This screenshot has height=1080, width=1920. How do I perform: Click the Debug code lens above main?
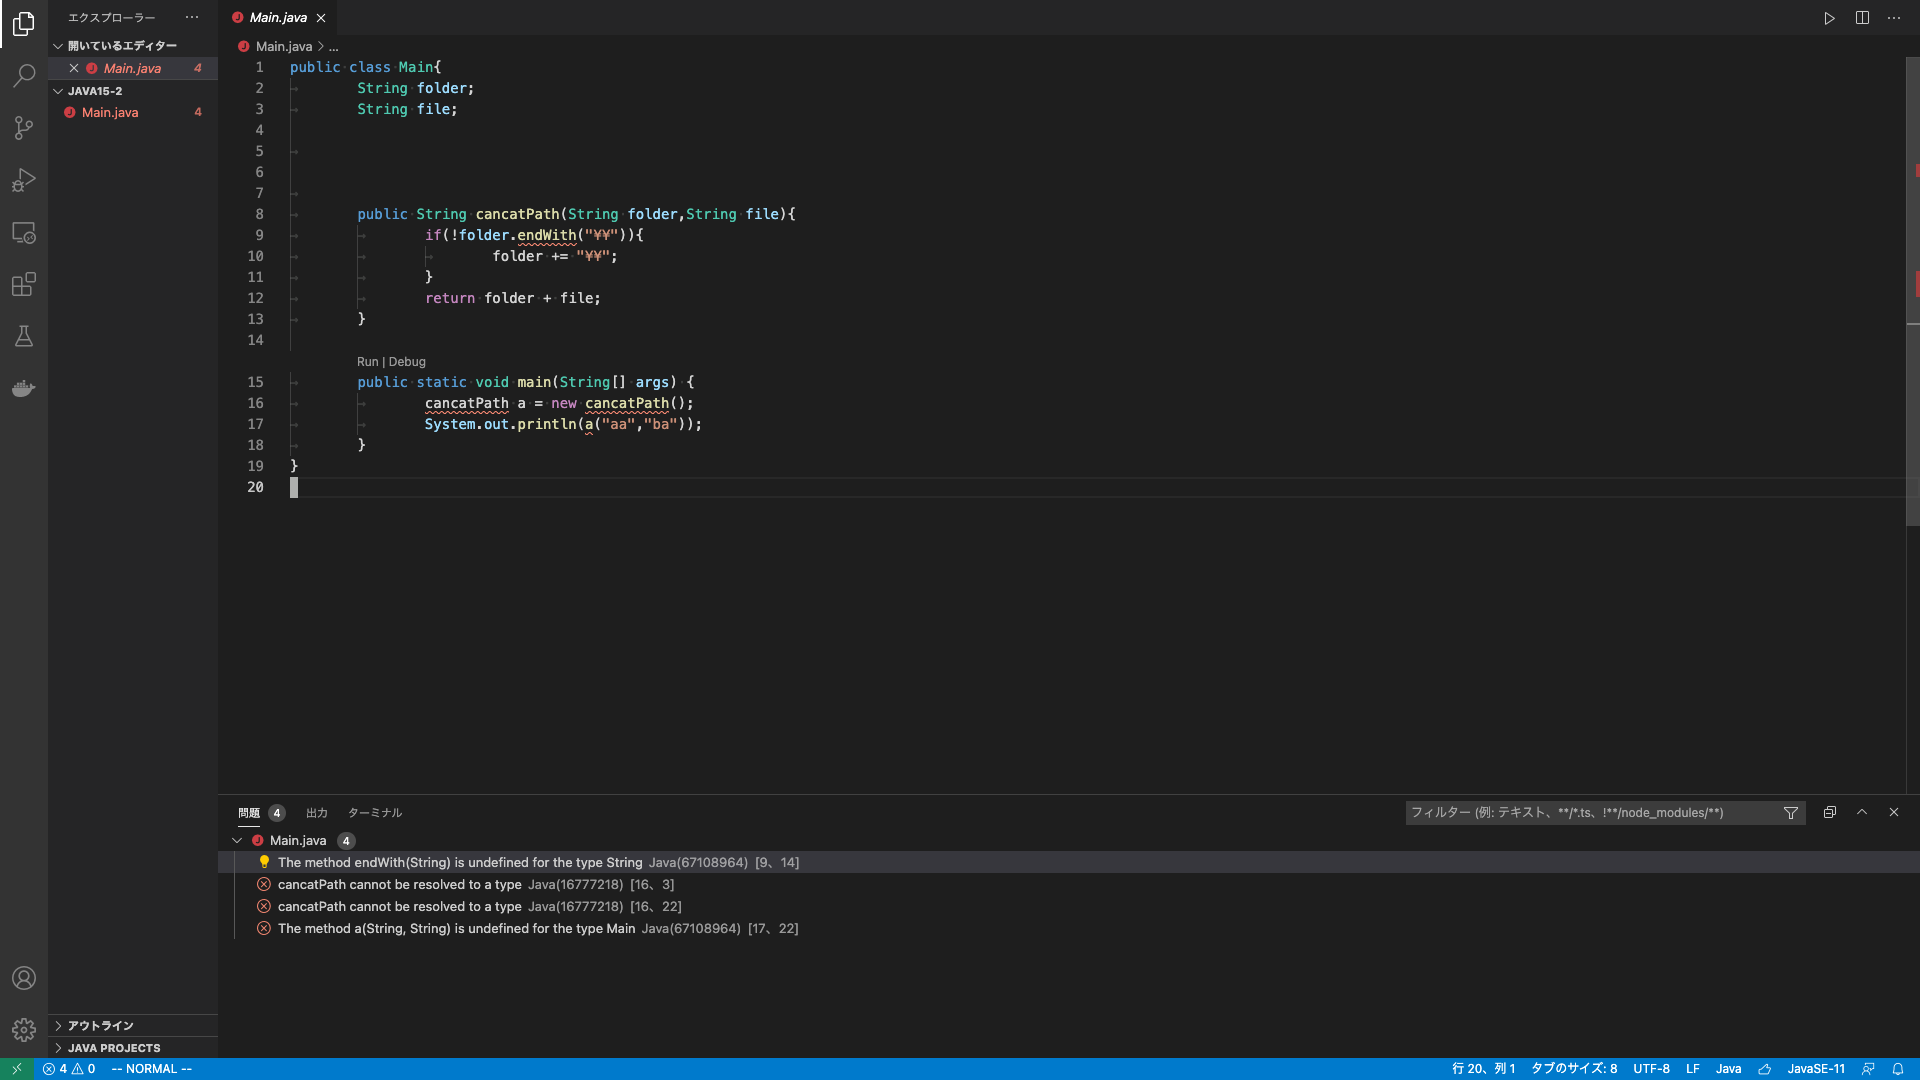point(407,362)
